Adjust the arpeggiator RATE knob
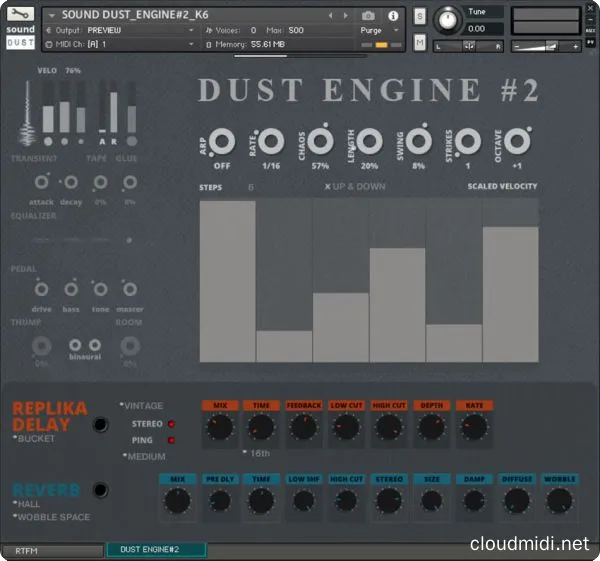600x561 pixels. click(271, 141)
